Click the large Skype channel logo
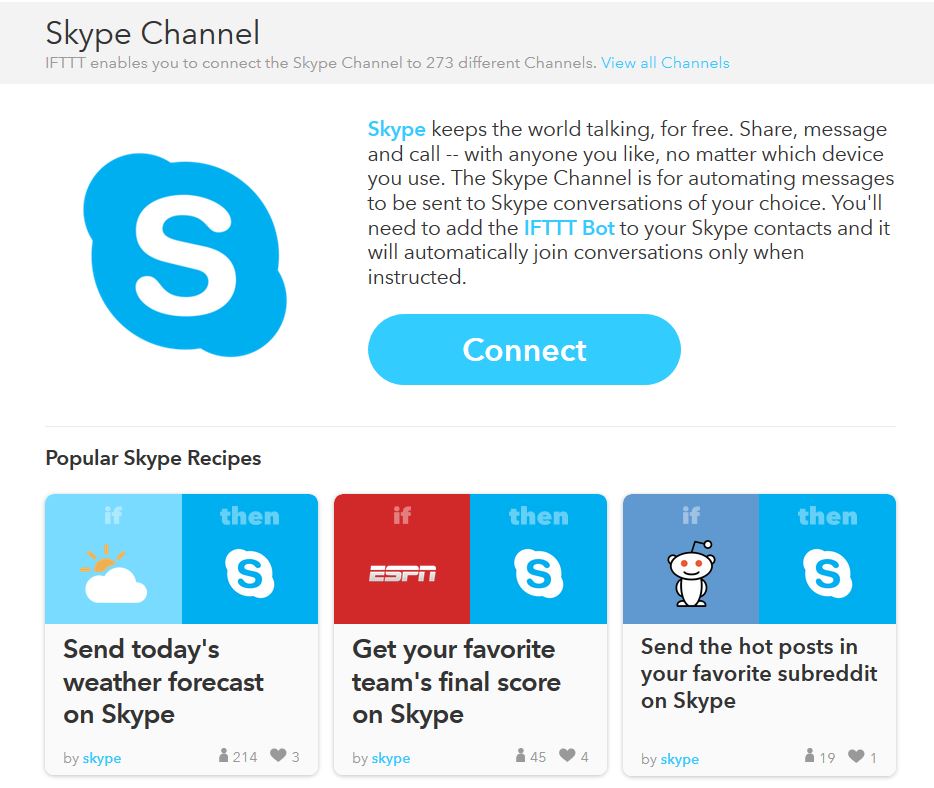The height and width of the screenshot is (788, 934). point(185,255)
